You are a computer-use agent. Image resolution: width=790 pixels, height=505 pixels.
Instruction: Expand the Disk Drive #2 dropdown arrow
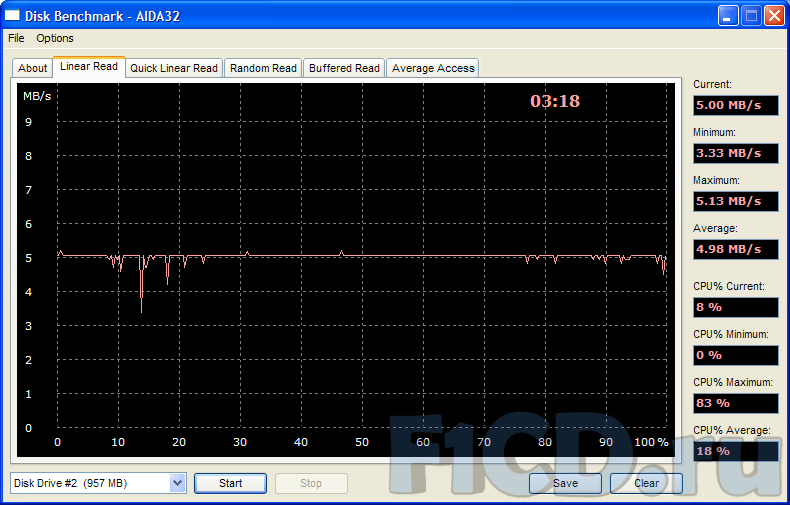click(x=177, y=483)
